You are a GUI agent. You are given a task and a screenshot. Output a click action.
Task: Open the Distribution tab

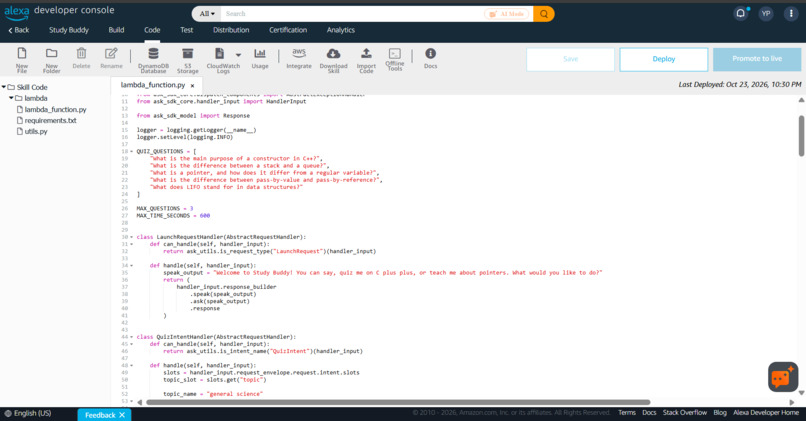tap(231, 30)
